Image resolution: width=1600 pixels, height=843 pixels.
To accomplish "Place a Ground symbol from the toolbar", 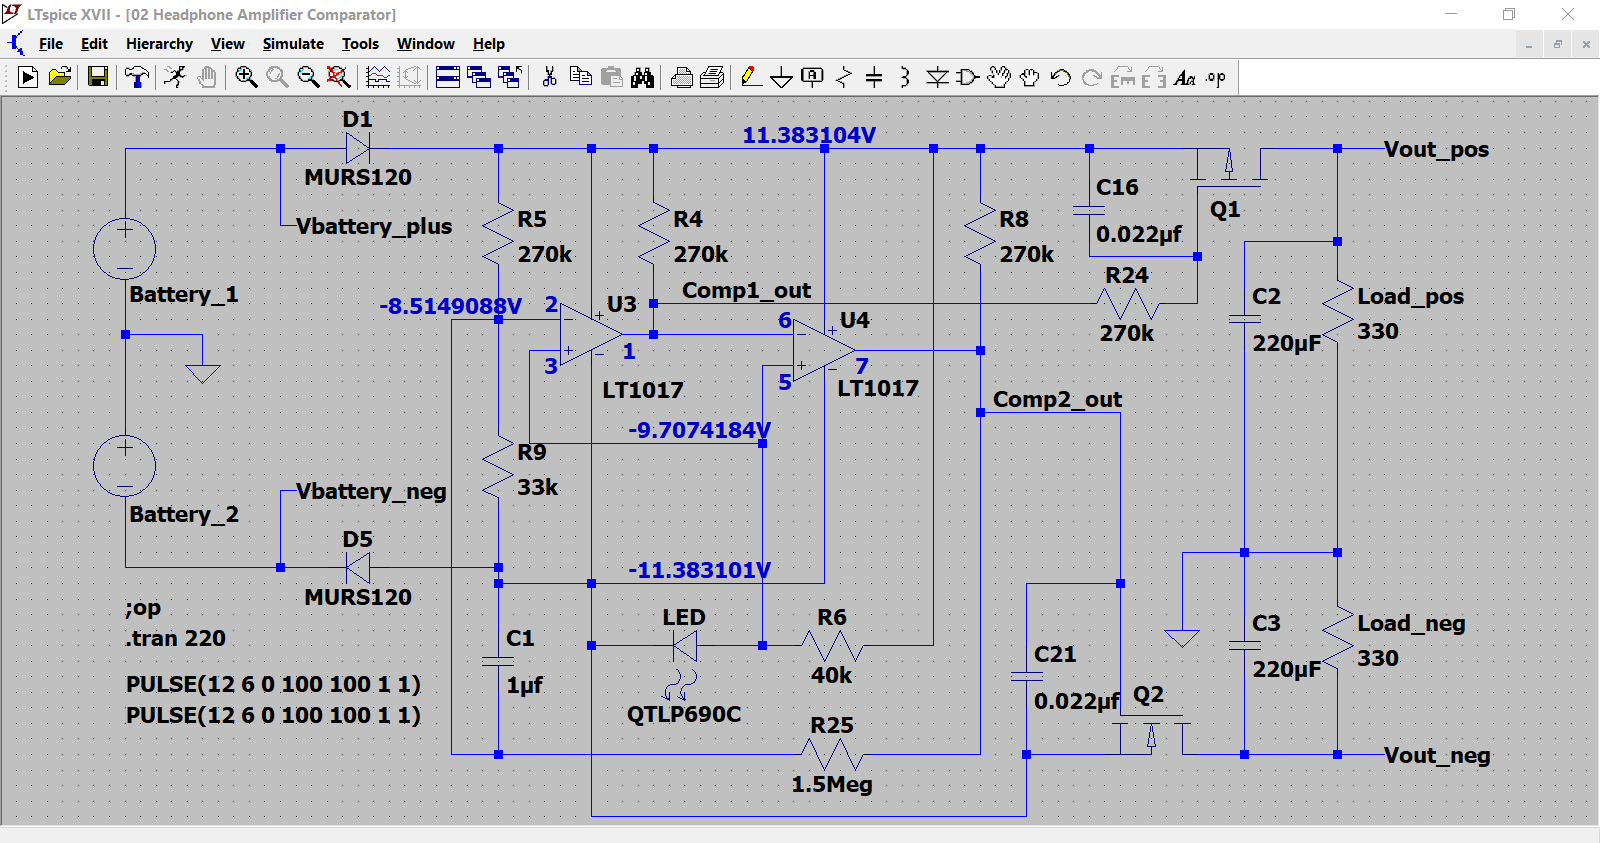I will pos(782,77).
